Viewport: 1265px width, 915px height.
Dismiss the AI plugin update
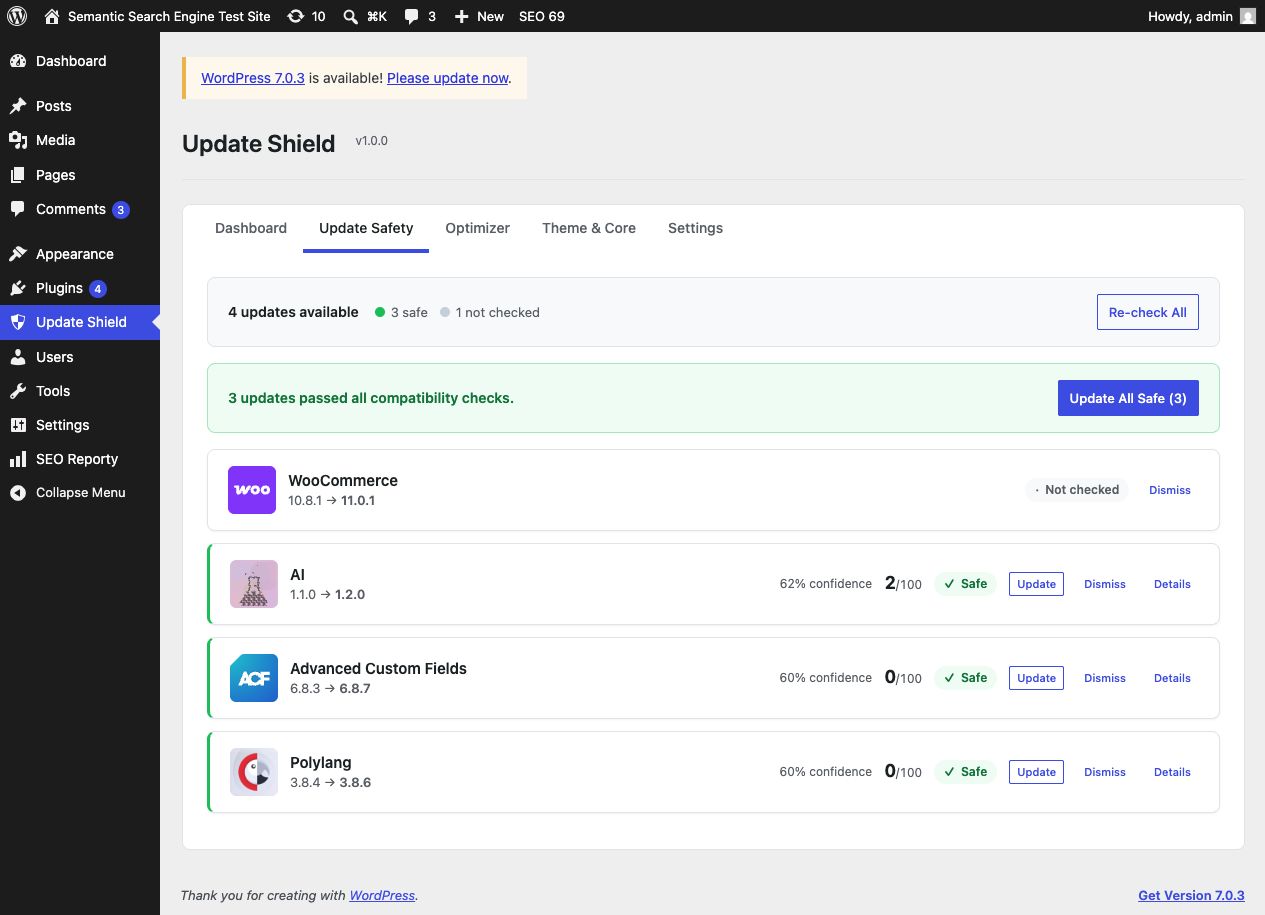point(1105,584)
